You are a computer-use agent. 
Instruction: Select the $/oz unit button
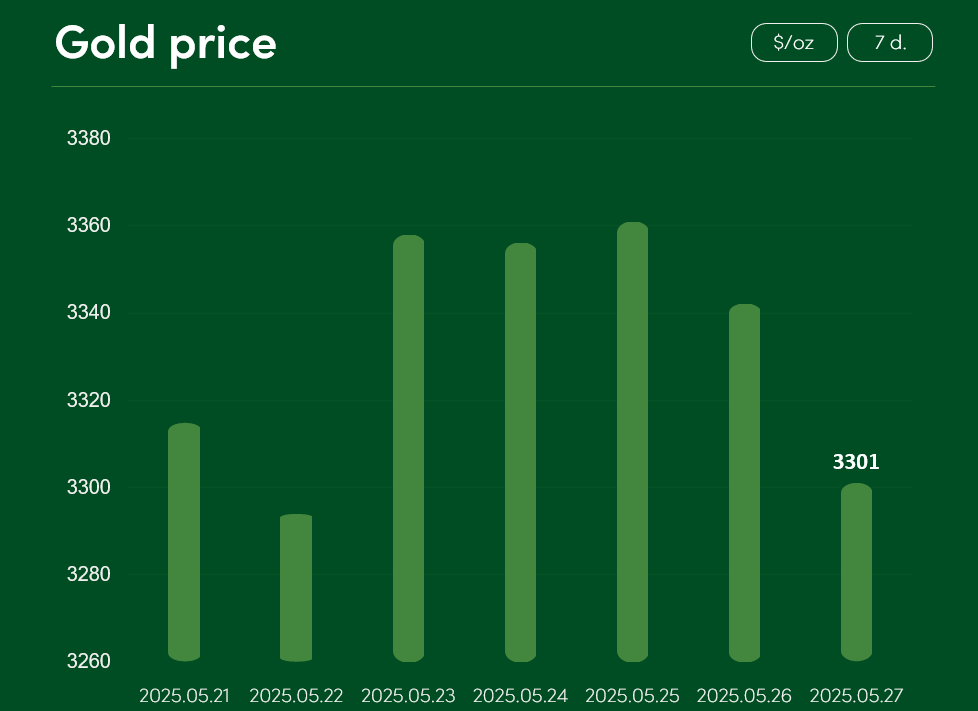[x=794, y=42]
